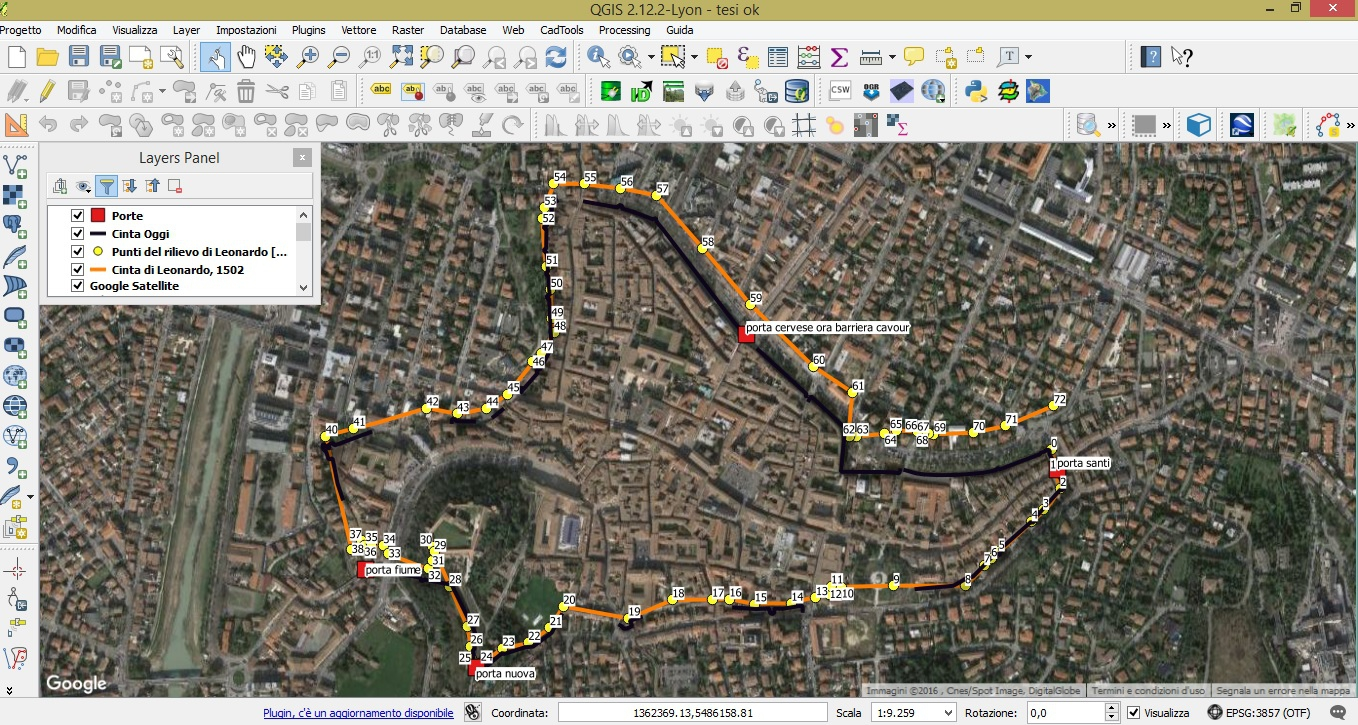
Task: Click the Zoom In magnifier tool
Action: 308,57
